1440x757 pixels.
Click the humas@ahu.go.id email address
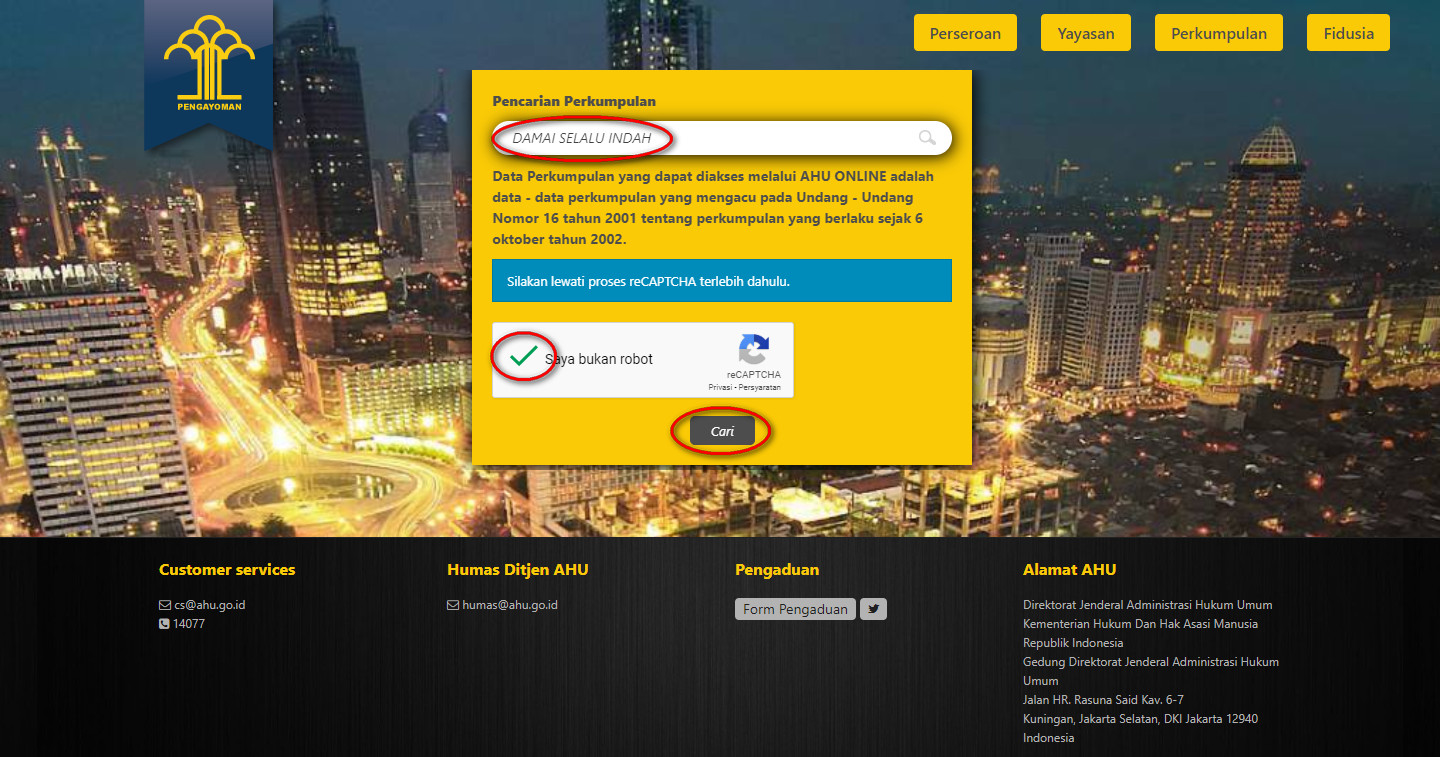(509, 605)
